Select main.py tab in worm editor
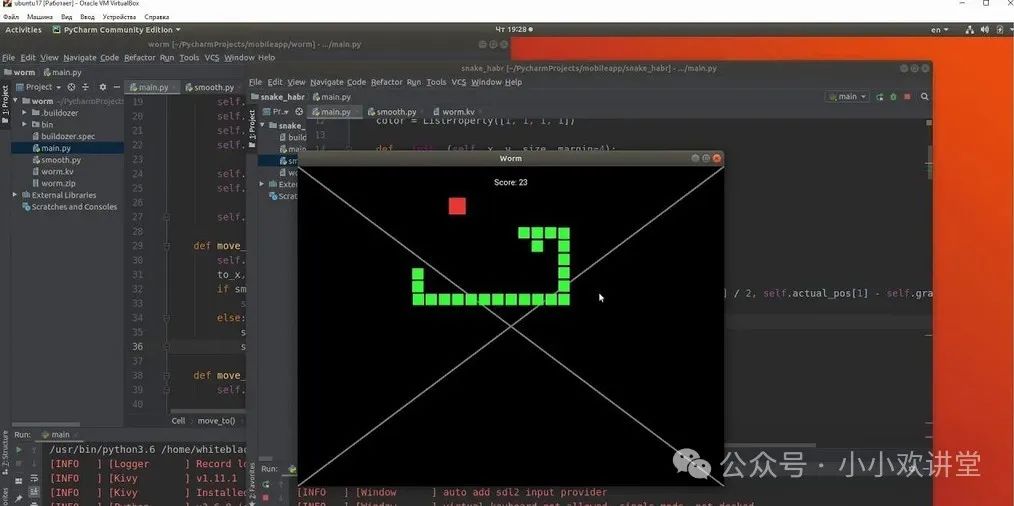Image resolution: width=1014 pixels, height=506 pixels. pos(151,87)
